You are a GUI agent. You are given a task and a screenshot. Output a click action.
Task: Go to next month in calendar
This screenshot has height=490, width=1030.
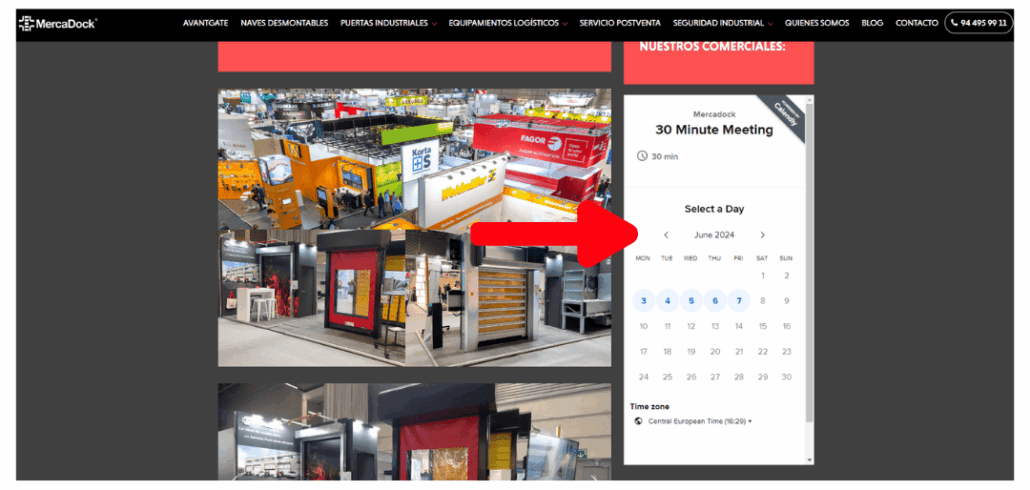tap(762, 235)
